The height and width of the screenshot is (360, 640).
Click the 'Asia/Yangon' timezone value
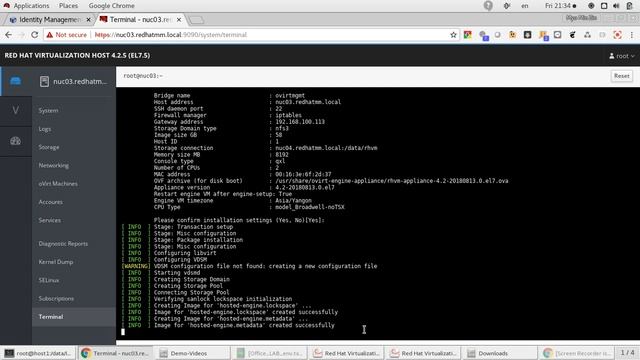tap(293, 201)
